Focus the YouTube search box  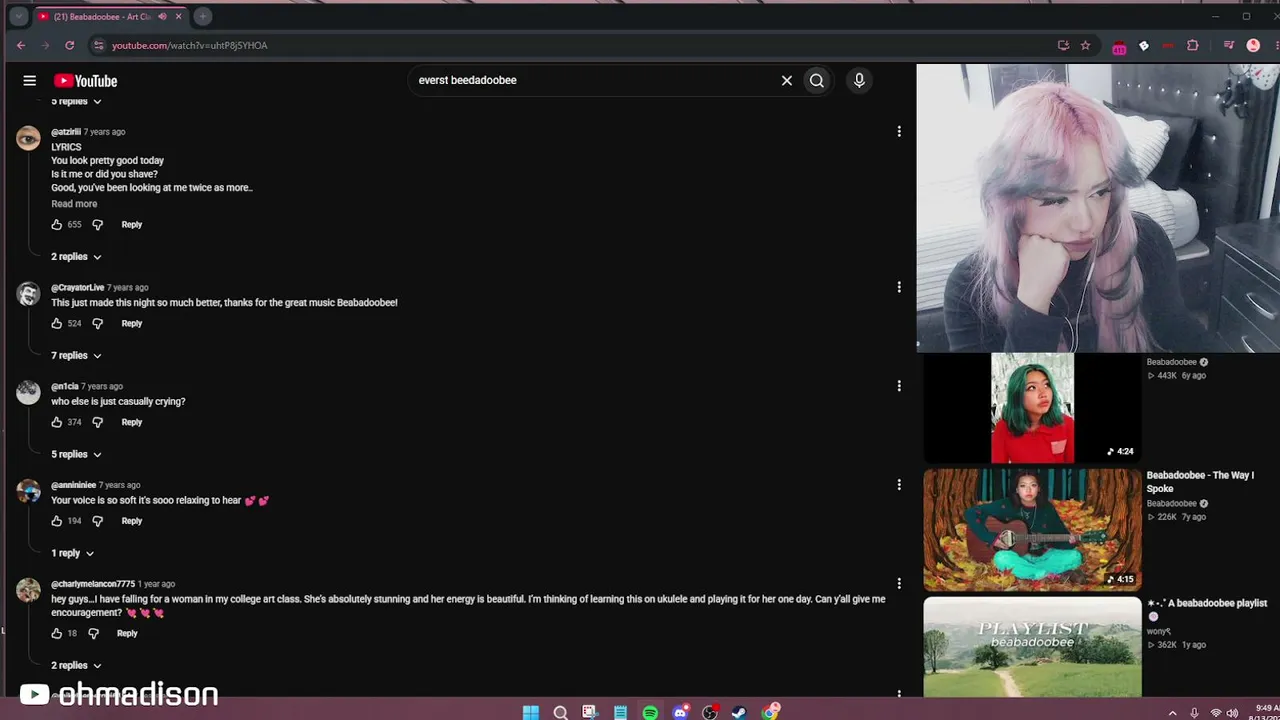tap(597, 81)
